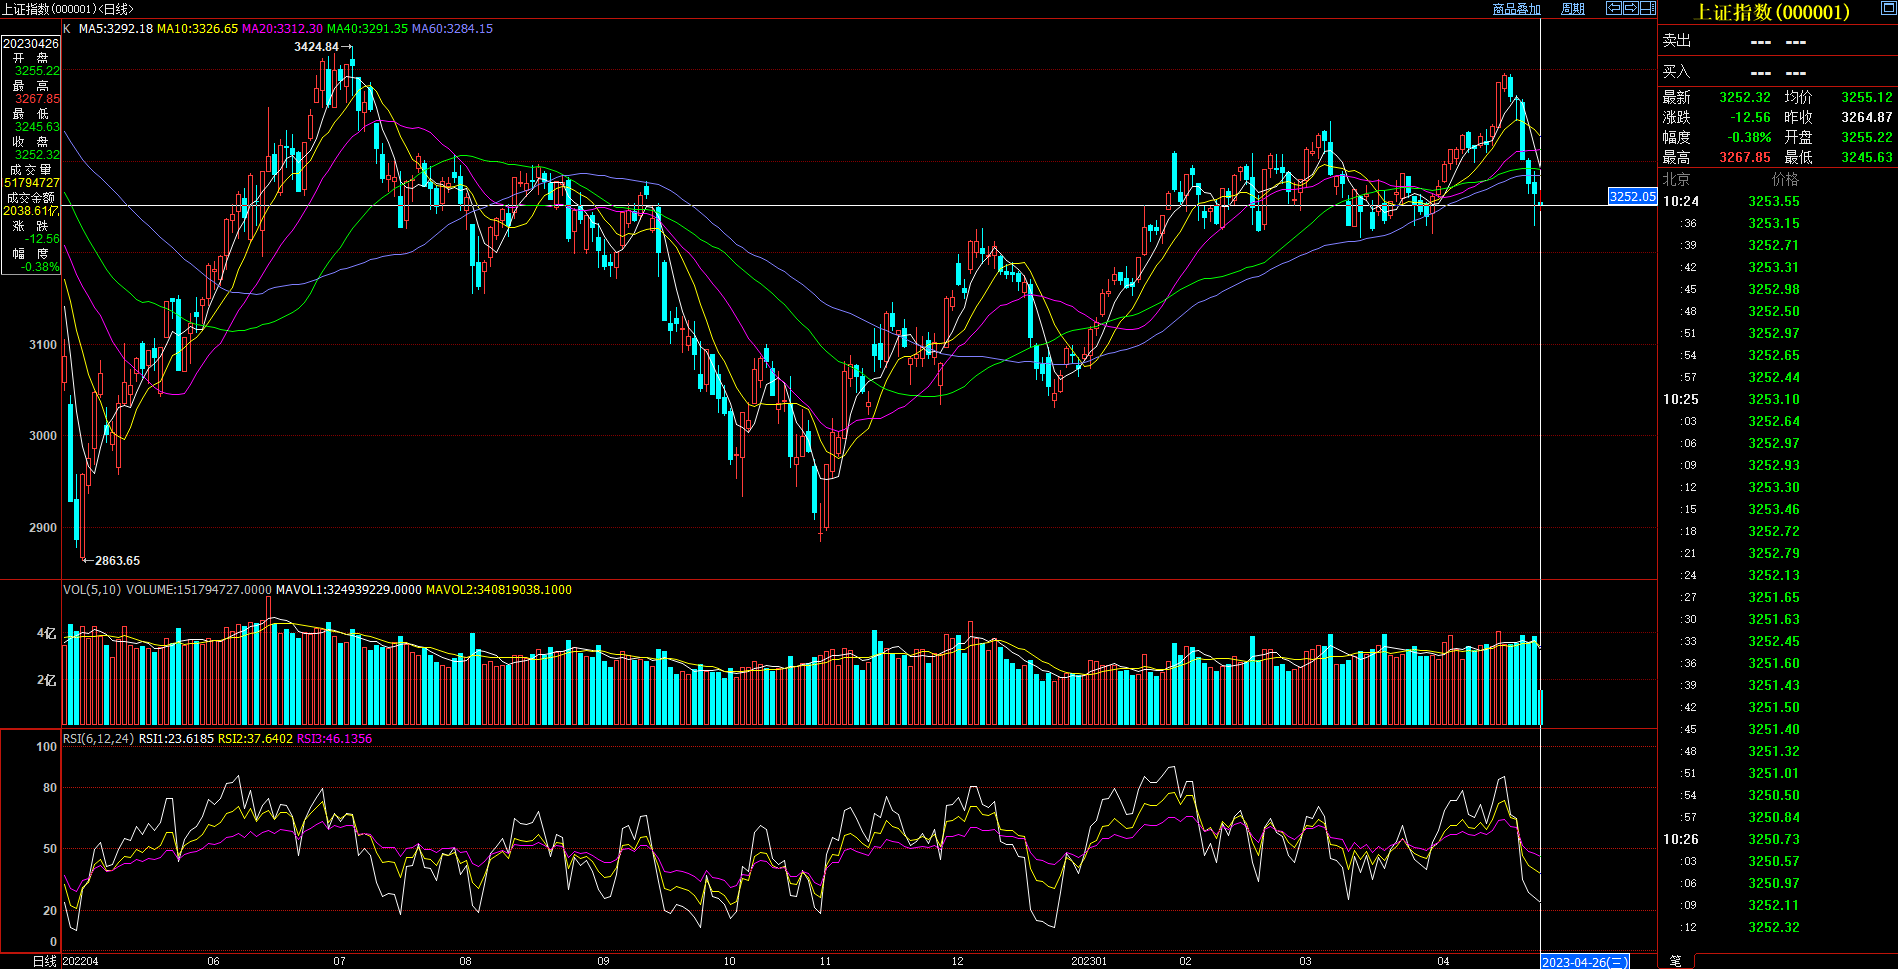The width and height of the screenshot is (1898, 969).
Task: Click the 买入 buy row label
Action: click(x=1677, y=72)
